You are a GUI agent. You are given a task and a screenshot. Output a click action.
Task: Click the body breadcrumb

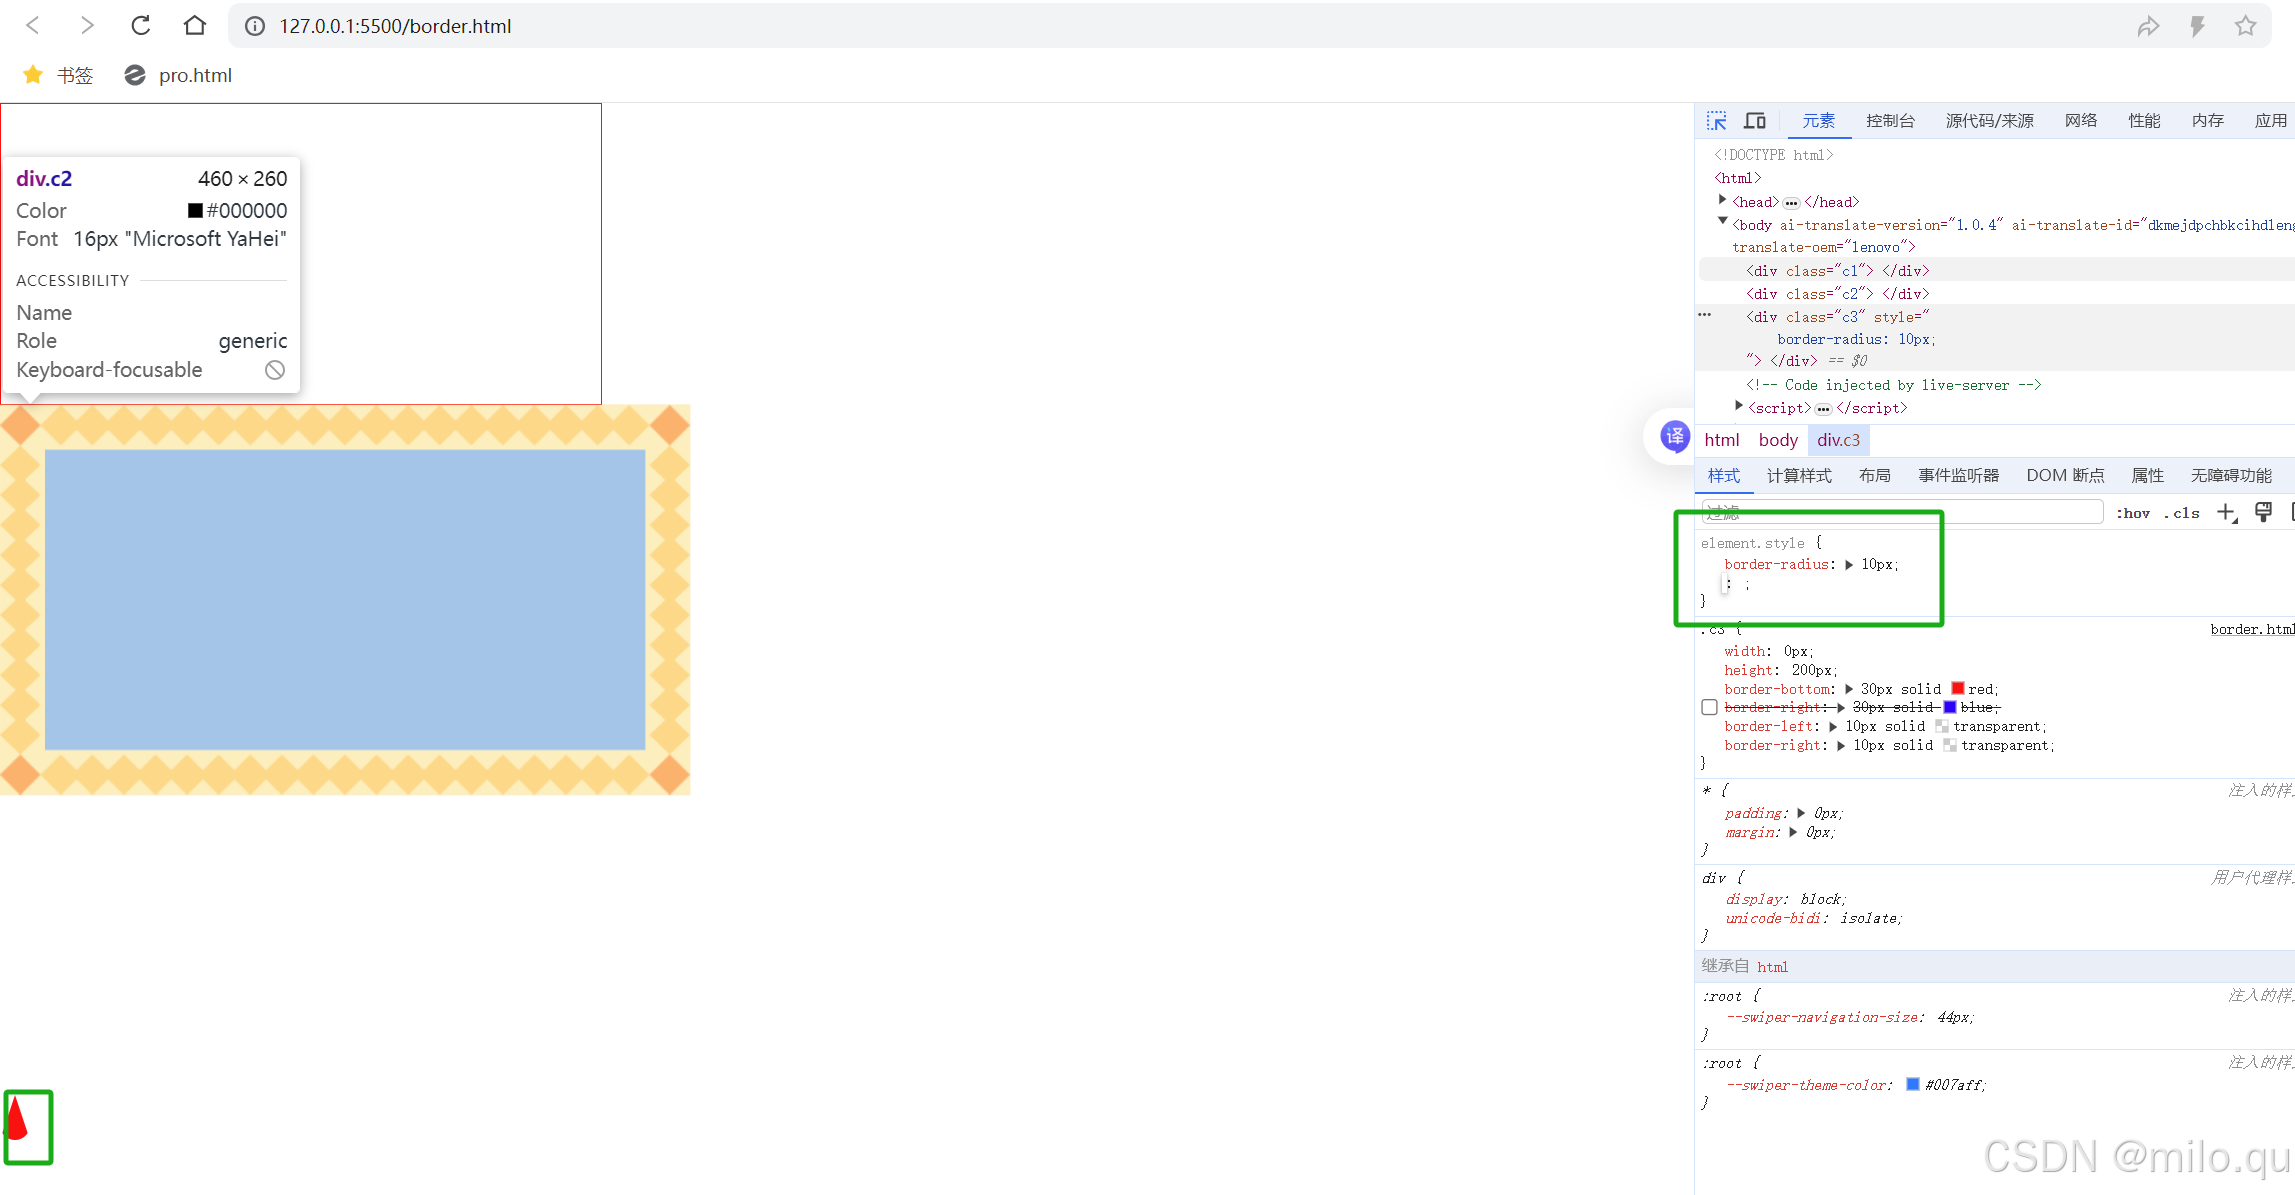coord(1778,440)
